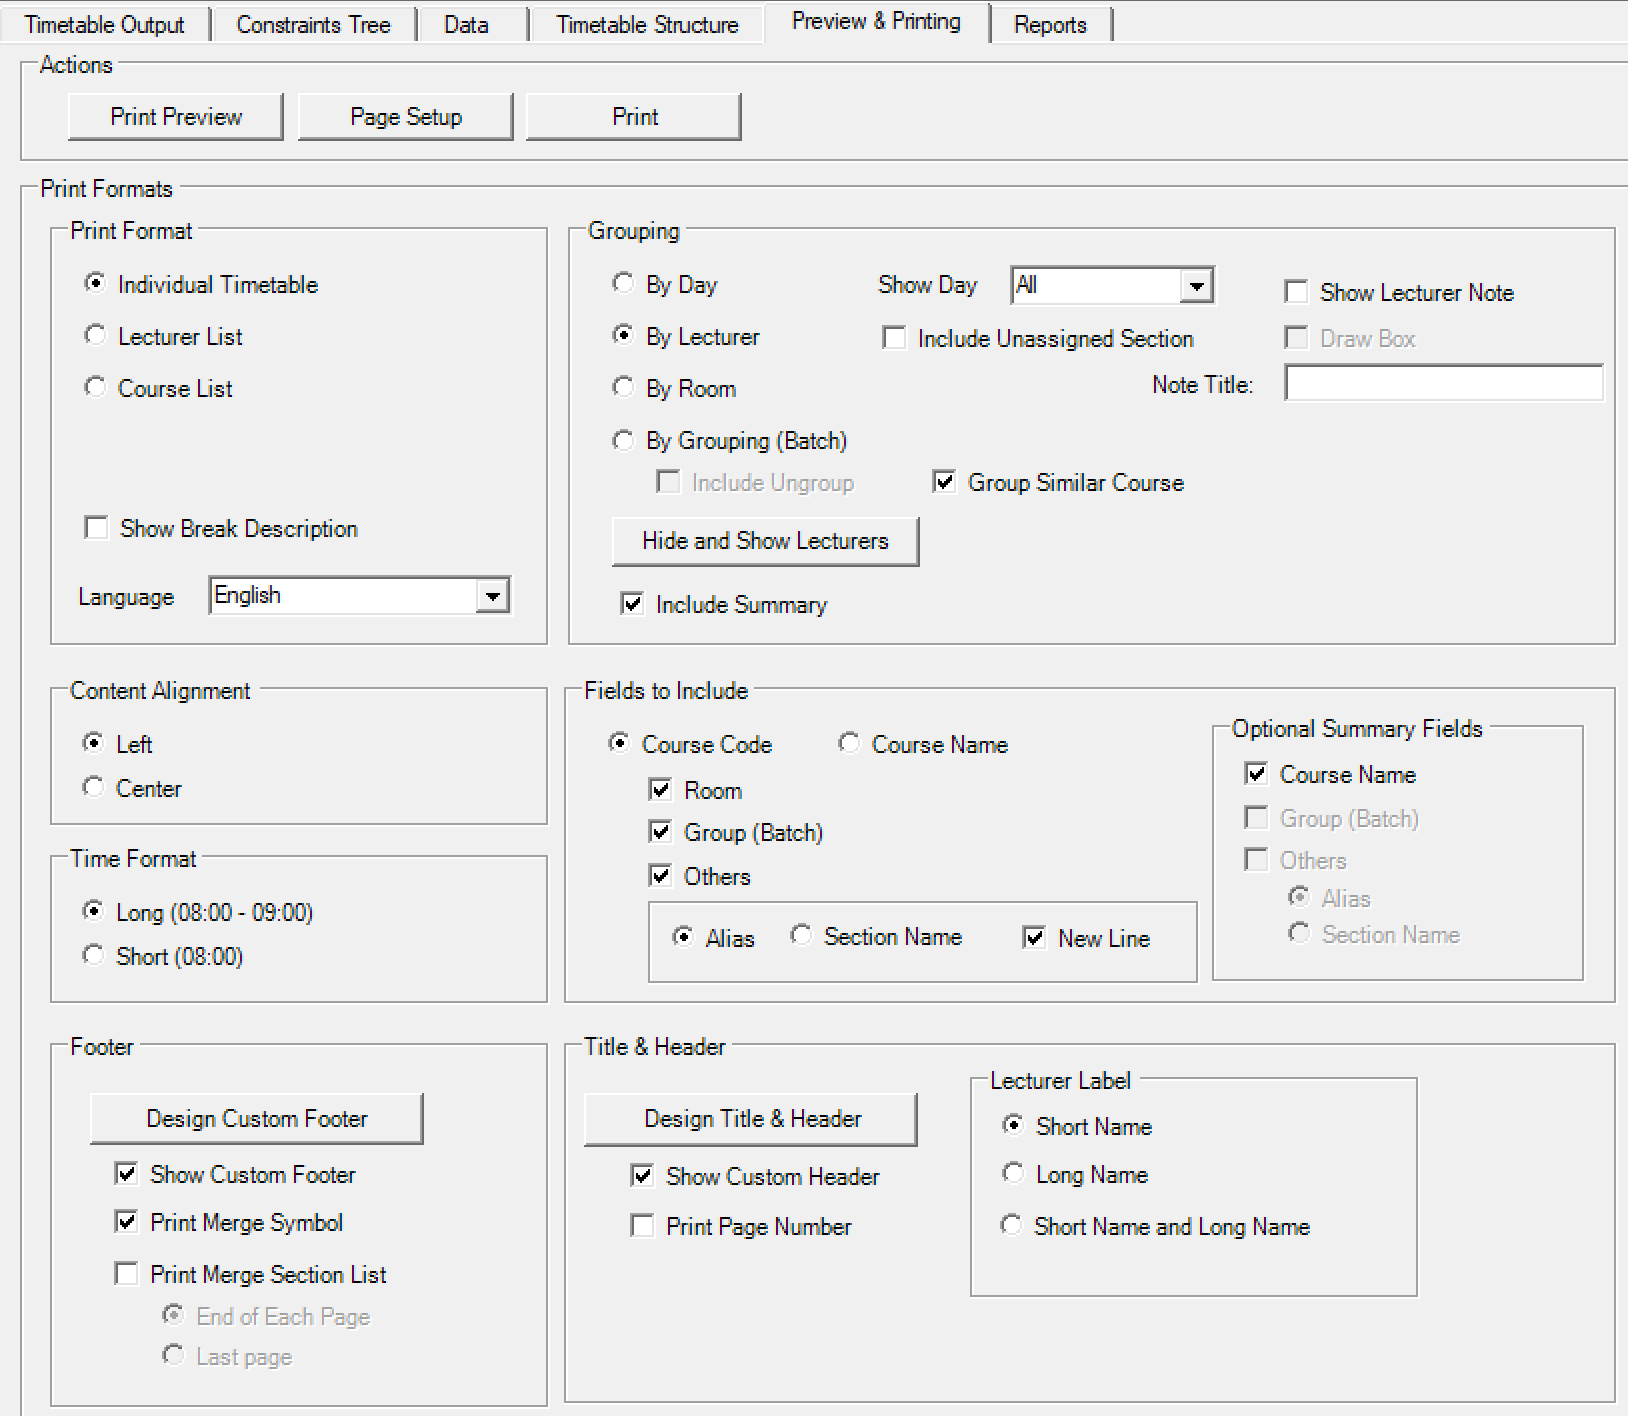Go to the Reports tab
The image size is (1628, 1416).
click(1050, 25)
